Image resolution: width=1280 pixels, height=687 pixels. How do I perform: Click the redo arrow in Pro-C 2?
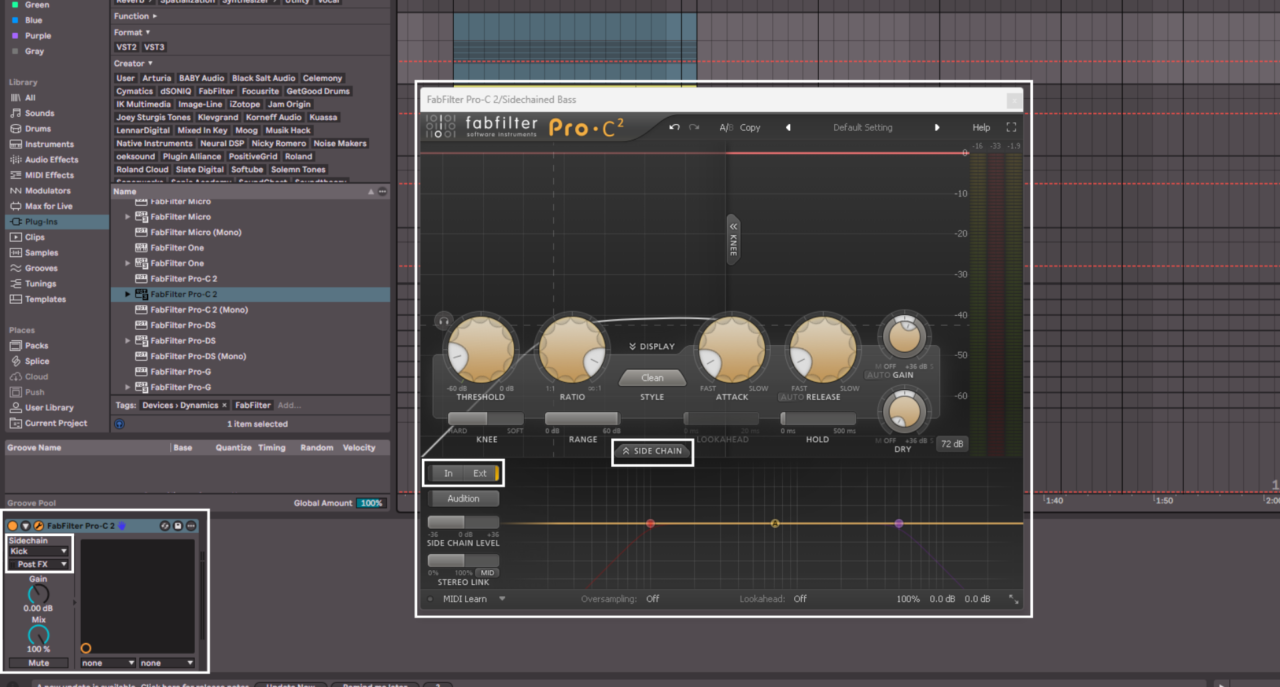[694, 128]
